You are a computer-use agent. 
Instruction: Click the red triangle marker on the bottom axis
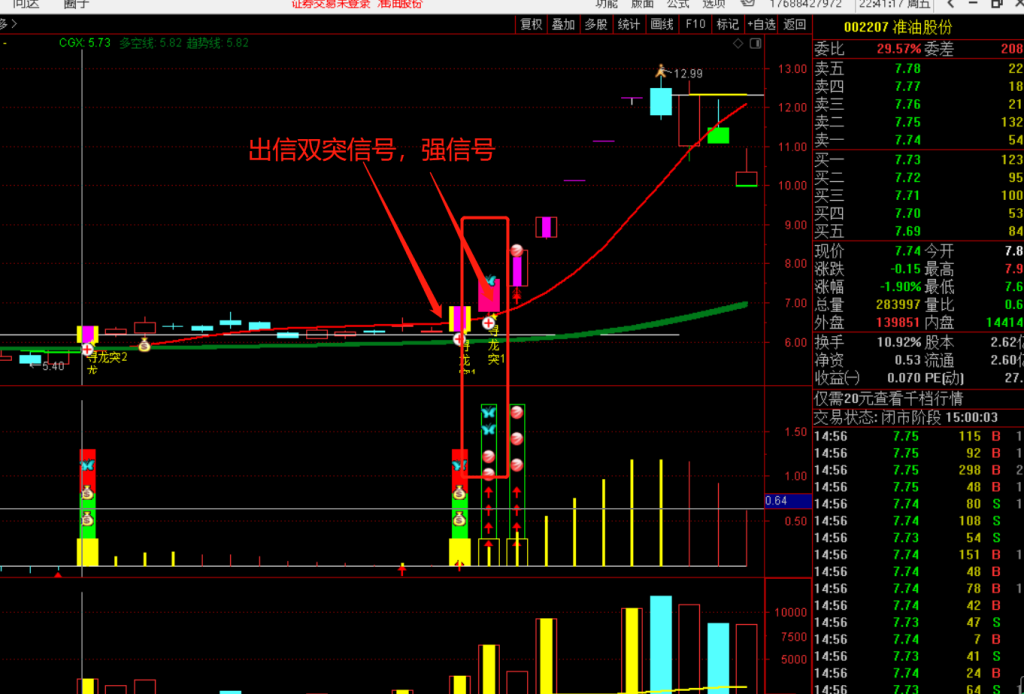pyautogui.click(x=57, y=575)
